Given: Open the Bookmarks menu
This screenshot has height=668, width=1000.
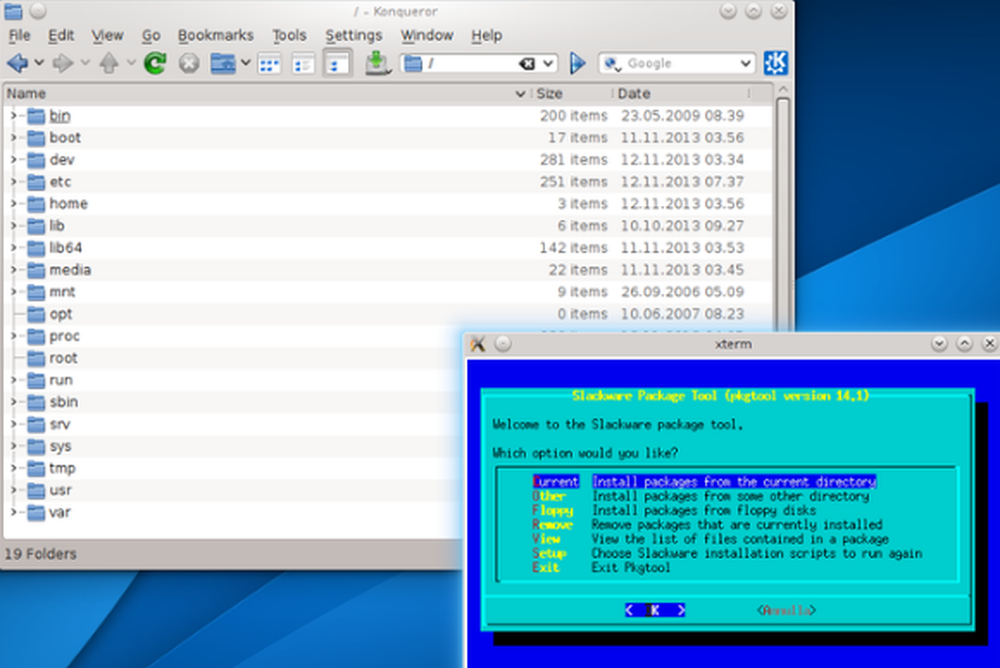Looking at the screenshot, I should click(x=216, y=36).
